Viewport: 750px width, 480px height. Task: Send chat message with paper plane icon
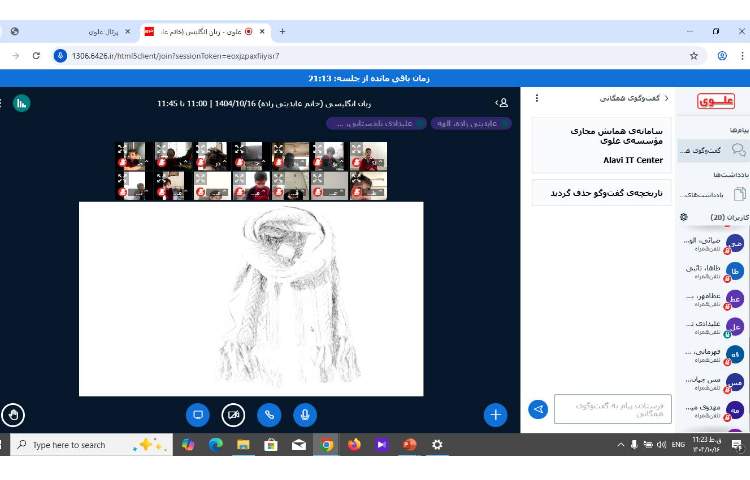pyautogui.click(x=538, y=409)
